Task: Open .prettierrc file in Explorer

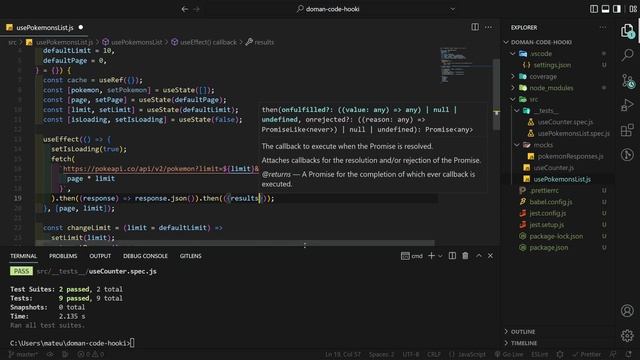Action: [x=544, y=191]
